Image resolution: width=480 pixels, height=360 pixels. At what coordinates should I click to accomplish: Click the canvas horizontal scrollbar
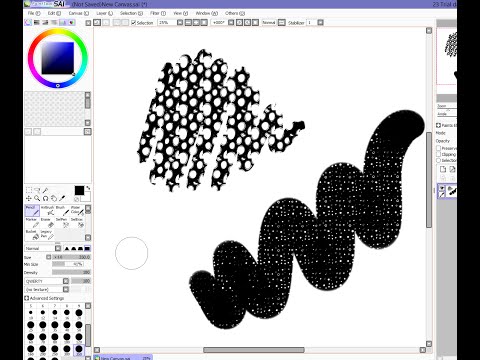coord(254,350)
